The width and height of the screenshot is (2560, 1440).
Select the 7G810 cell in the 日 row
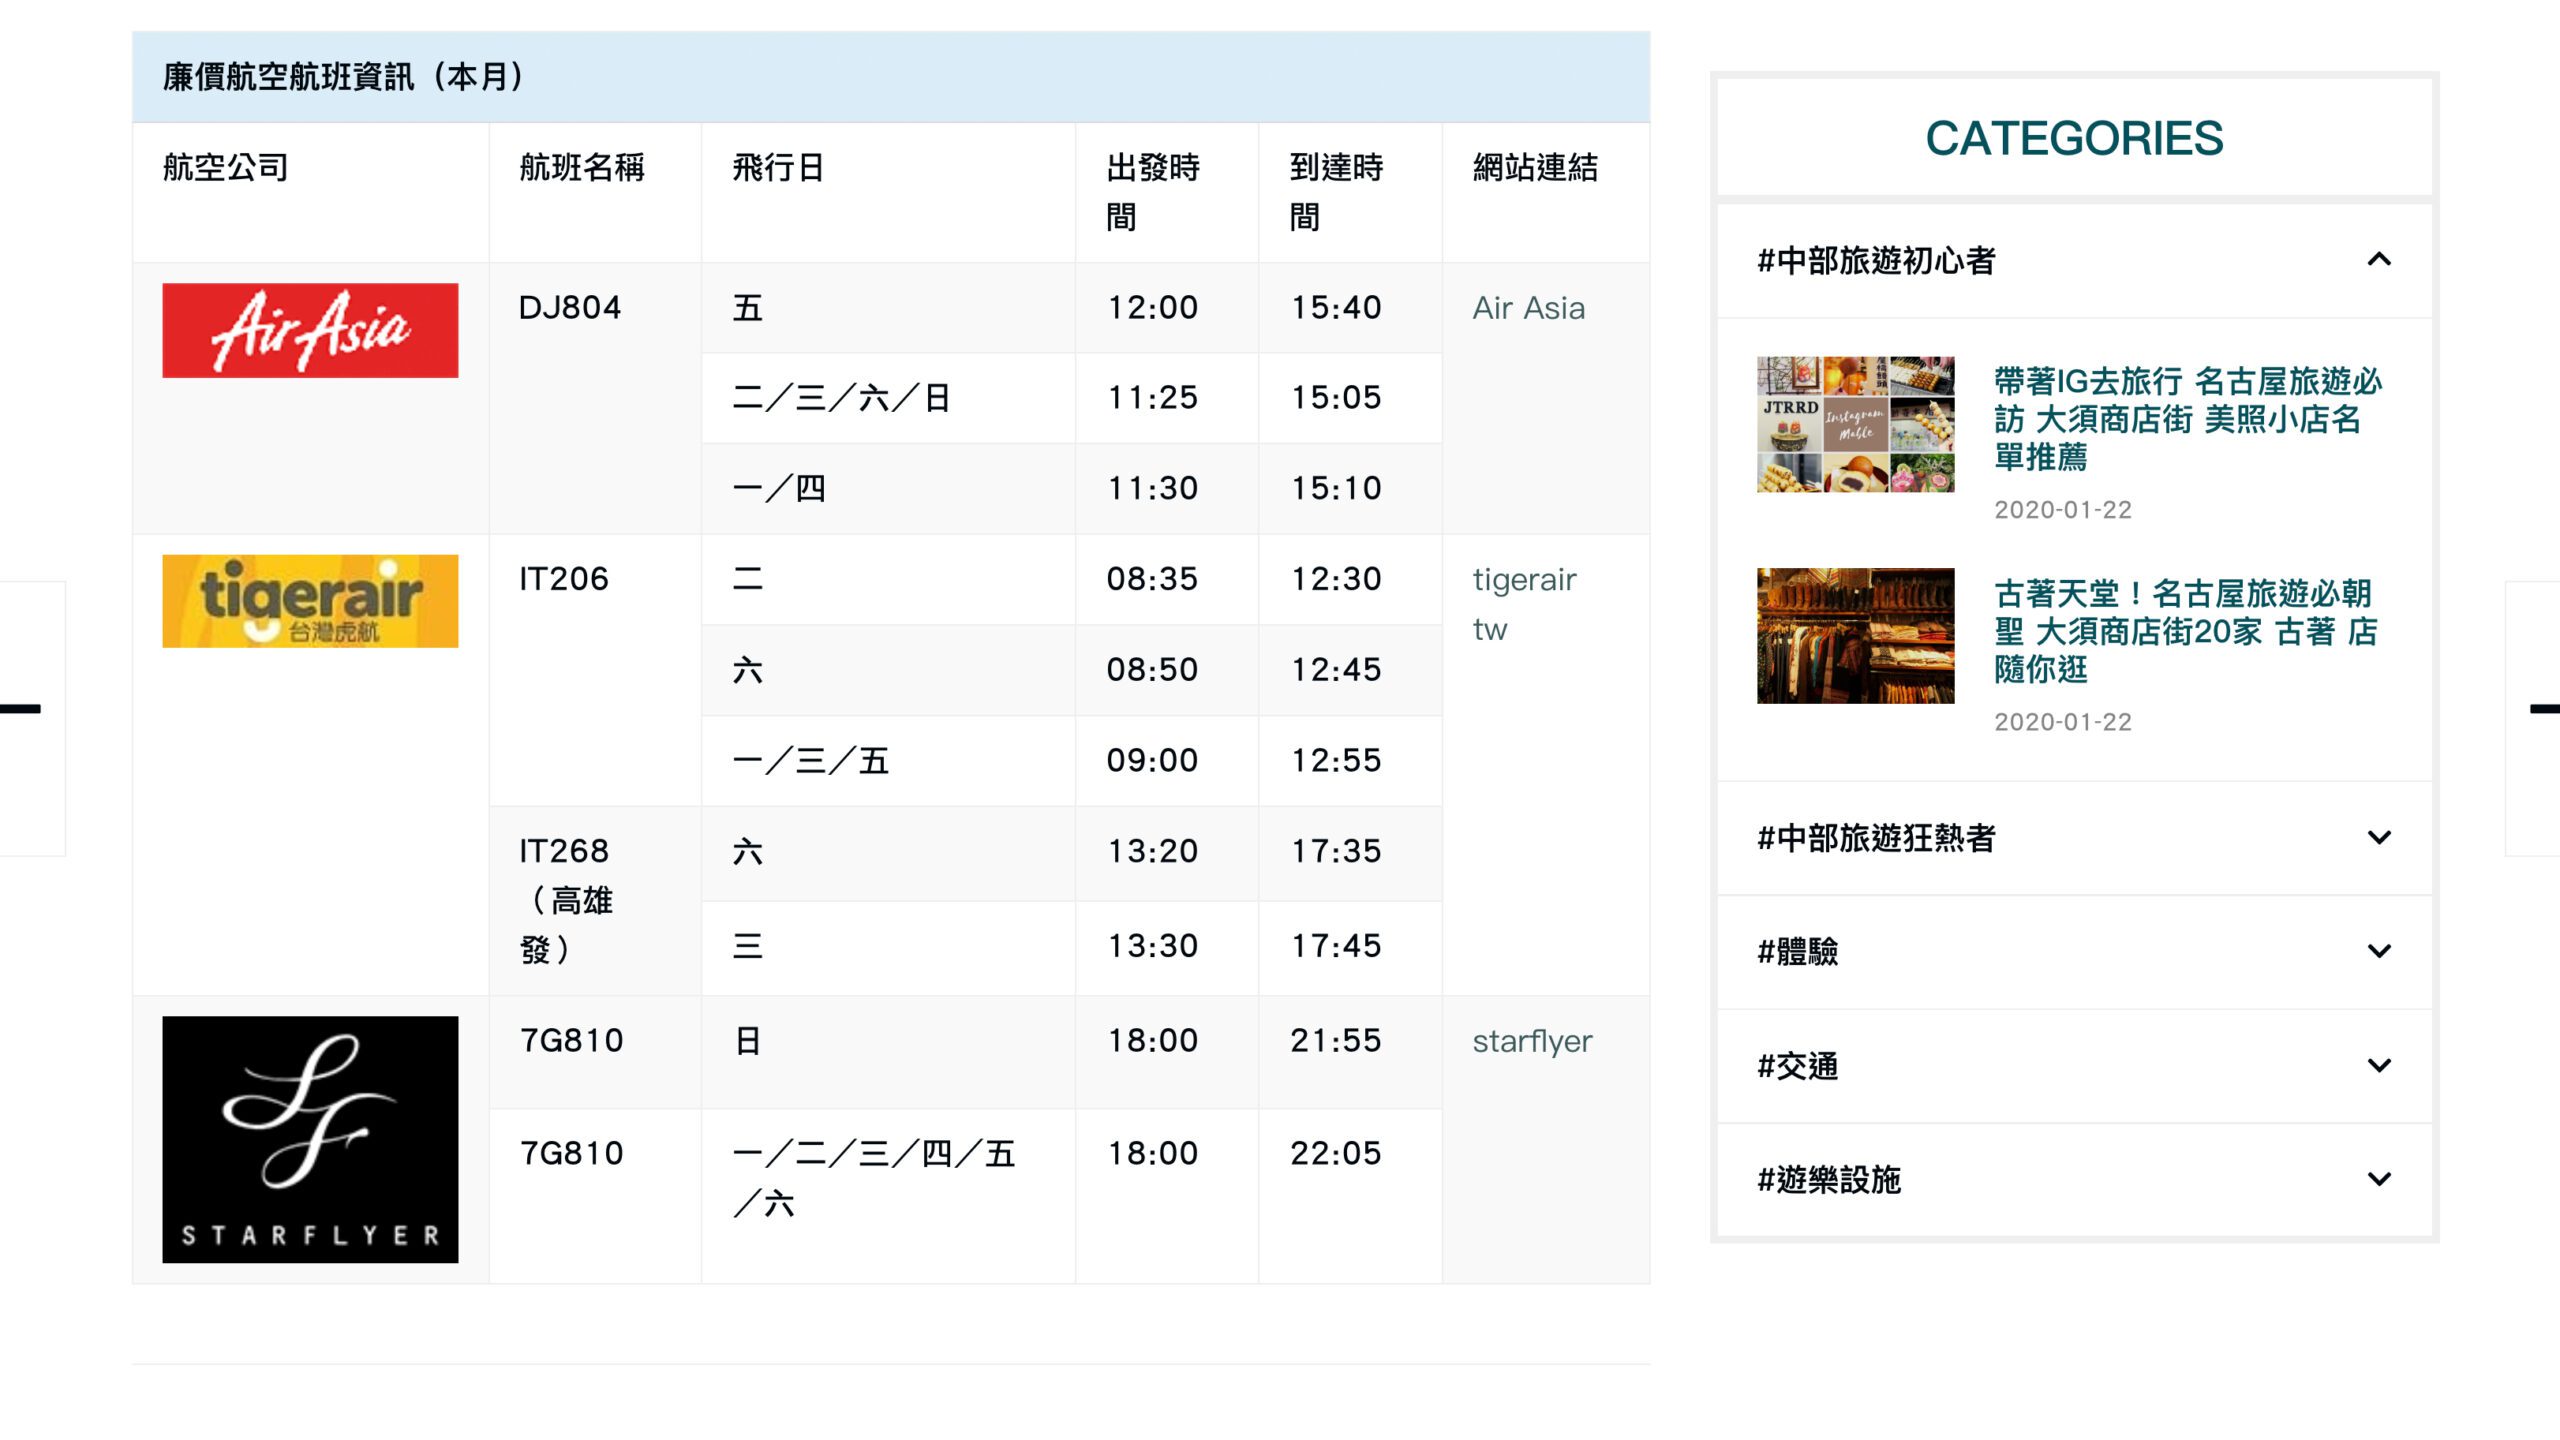(595, 1051)
